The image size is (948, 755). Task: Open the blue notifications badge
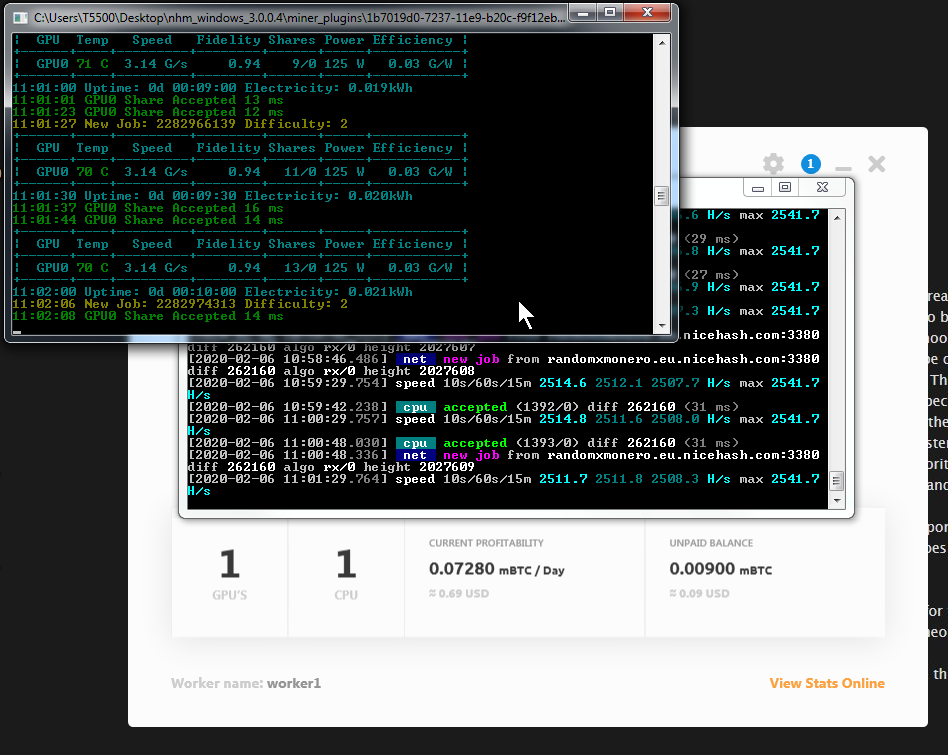810,164
